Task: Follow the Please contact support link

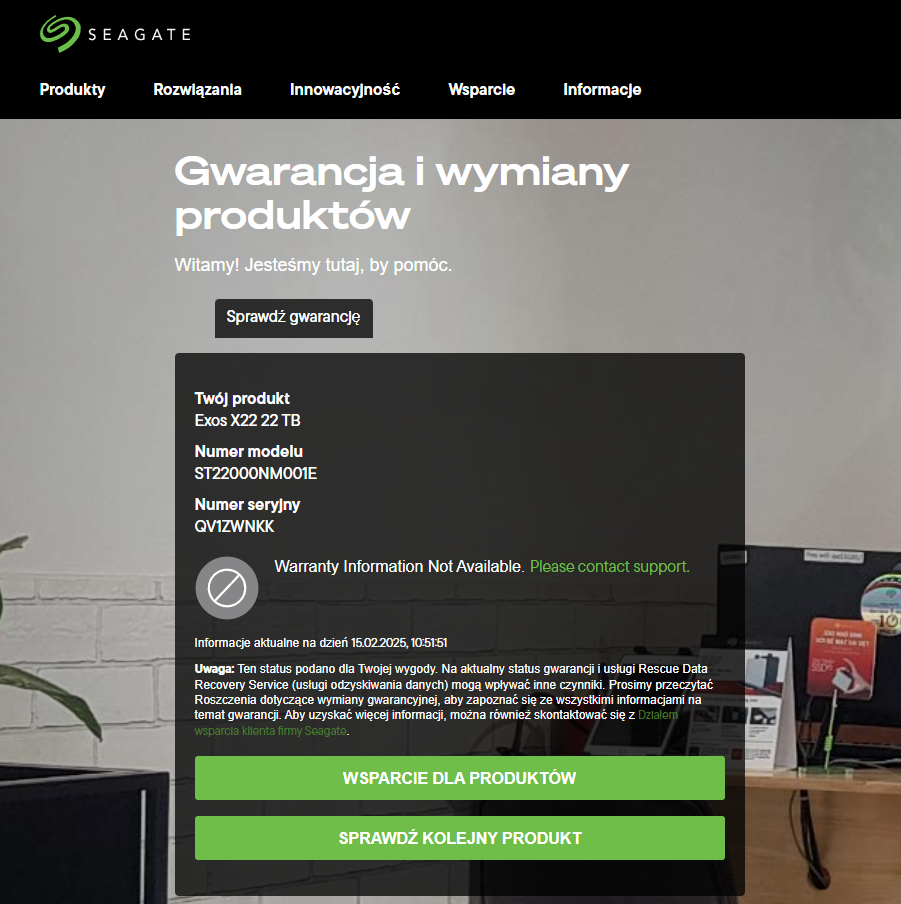Action: pyautogui.click(x=609, y=567)
